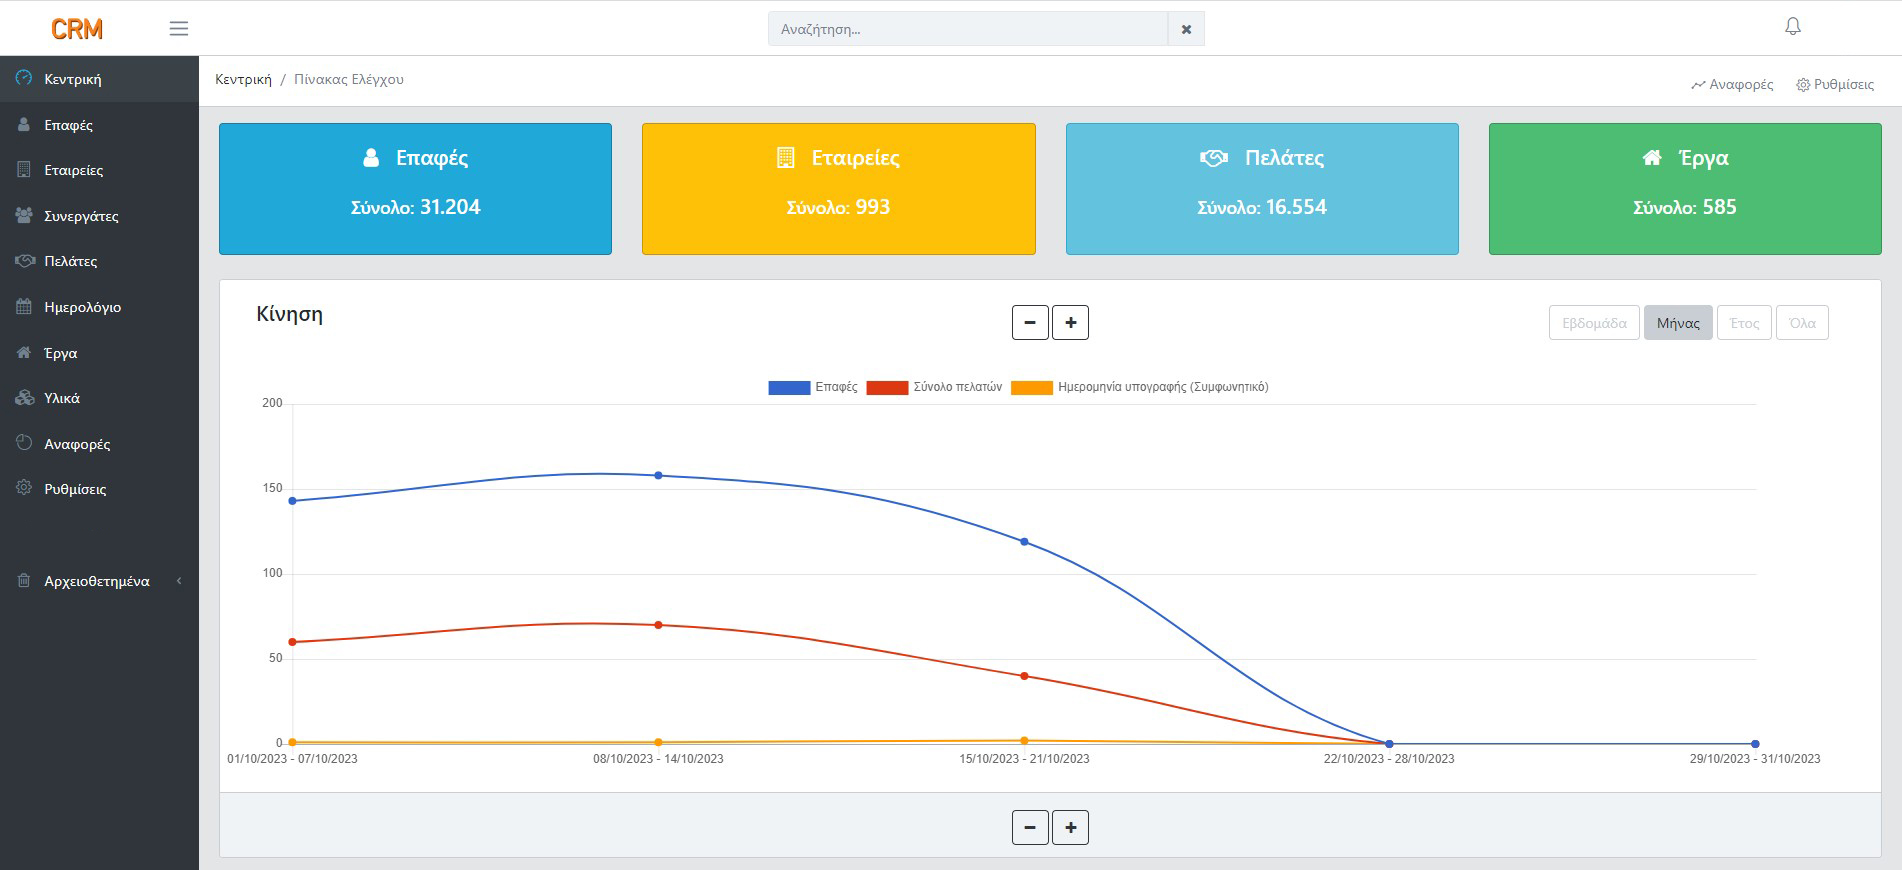Open notifications bell icon
1902x870 pixels.
tap(1792, 27)
